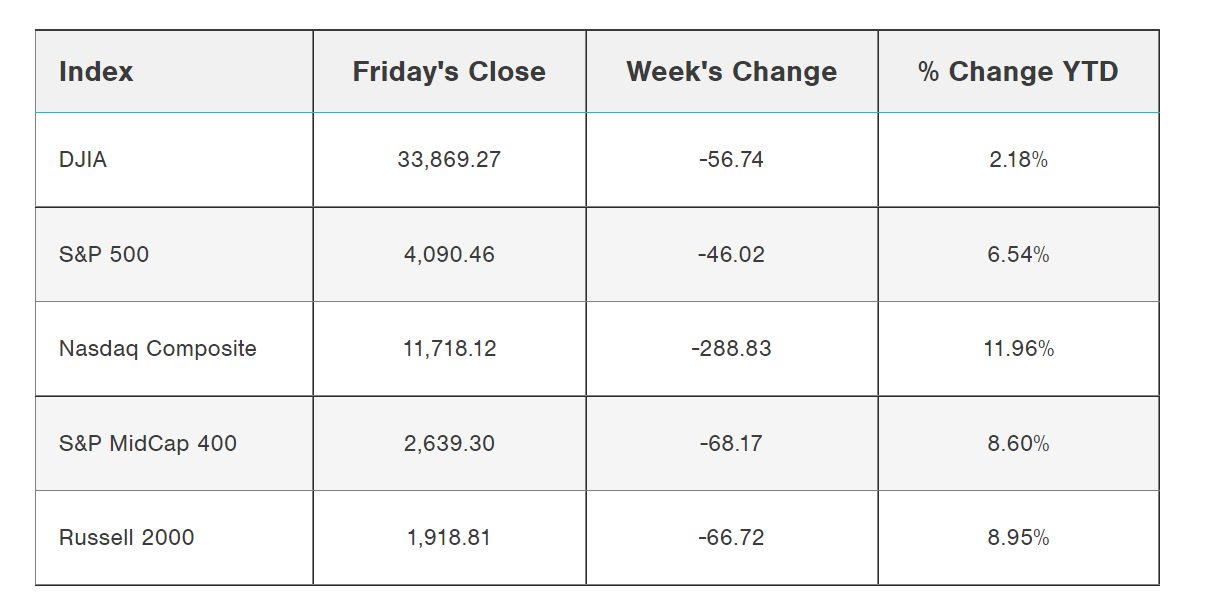Select the Russell 2000 row label
This screenshot has width=1208, height=606.
pyautogui.click(x=127, y=537)
